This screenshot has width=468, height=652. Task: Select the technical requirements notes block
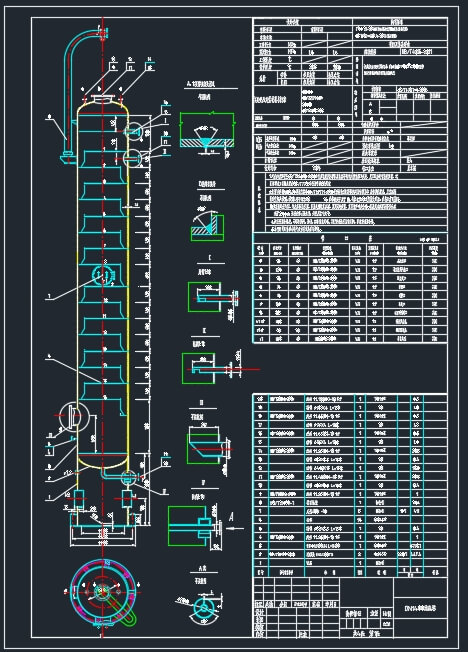(350, 203)
